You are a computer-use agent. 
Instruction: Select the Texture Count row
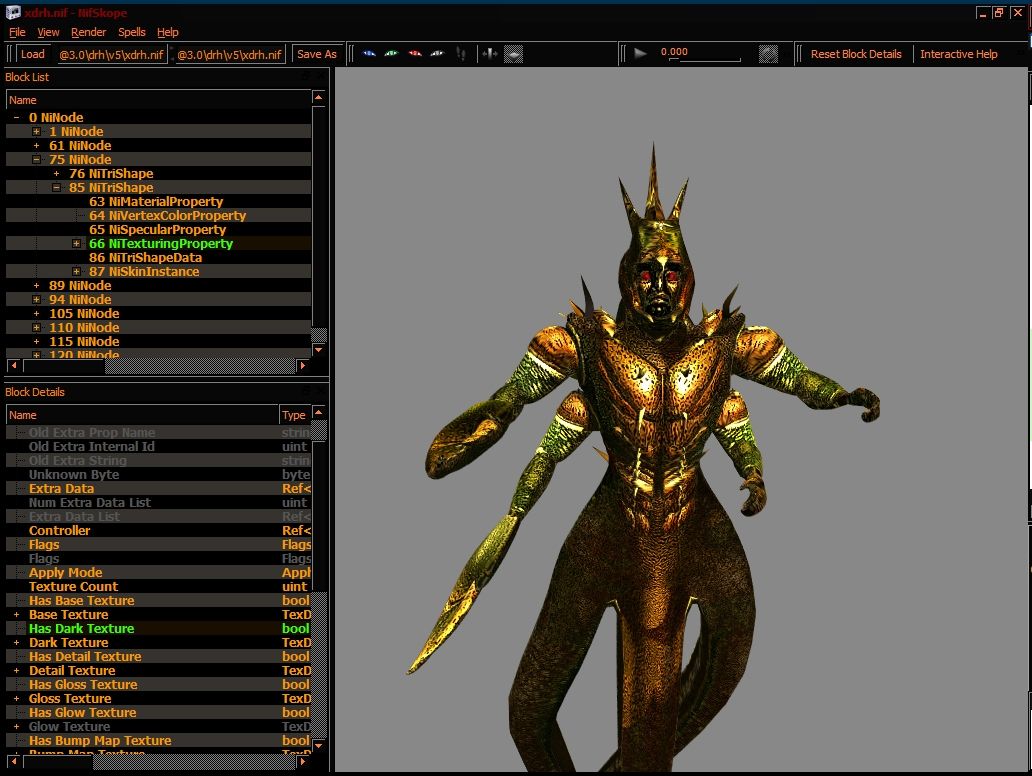pyautogui.click(x=159, y=586)
